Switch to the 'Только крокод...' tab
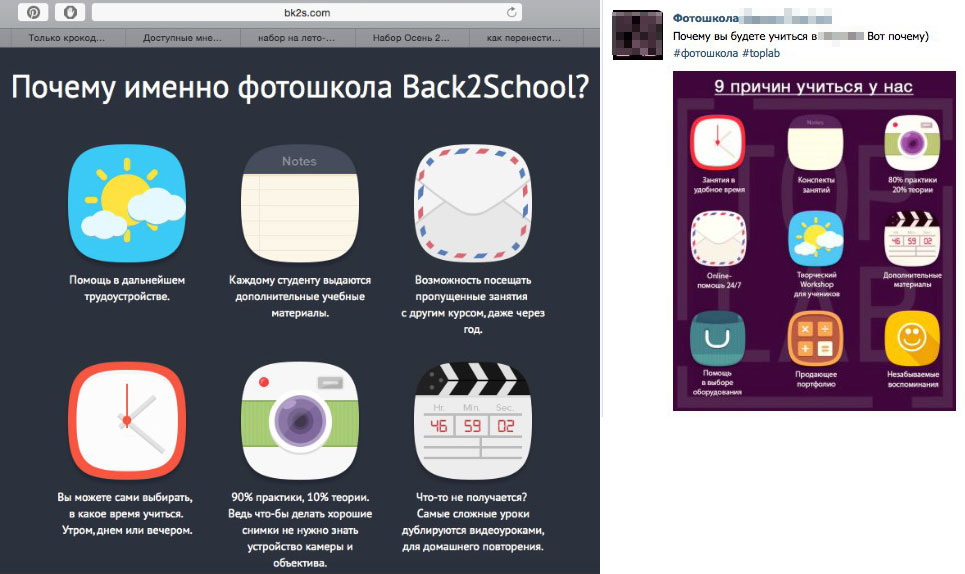965x574 pixels. click(66, 38)
